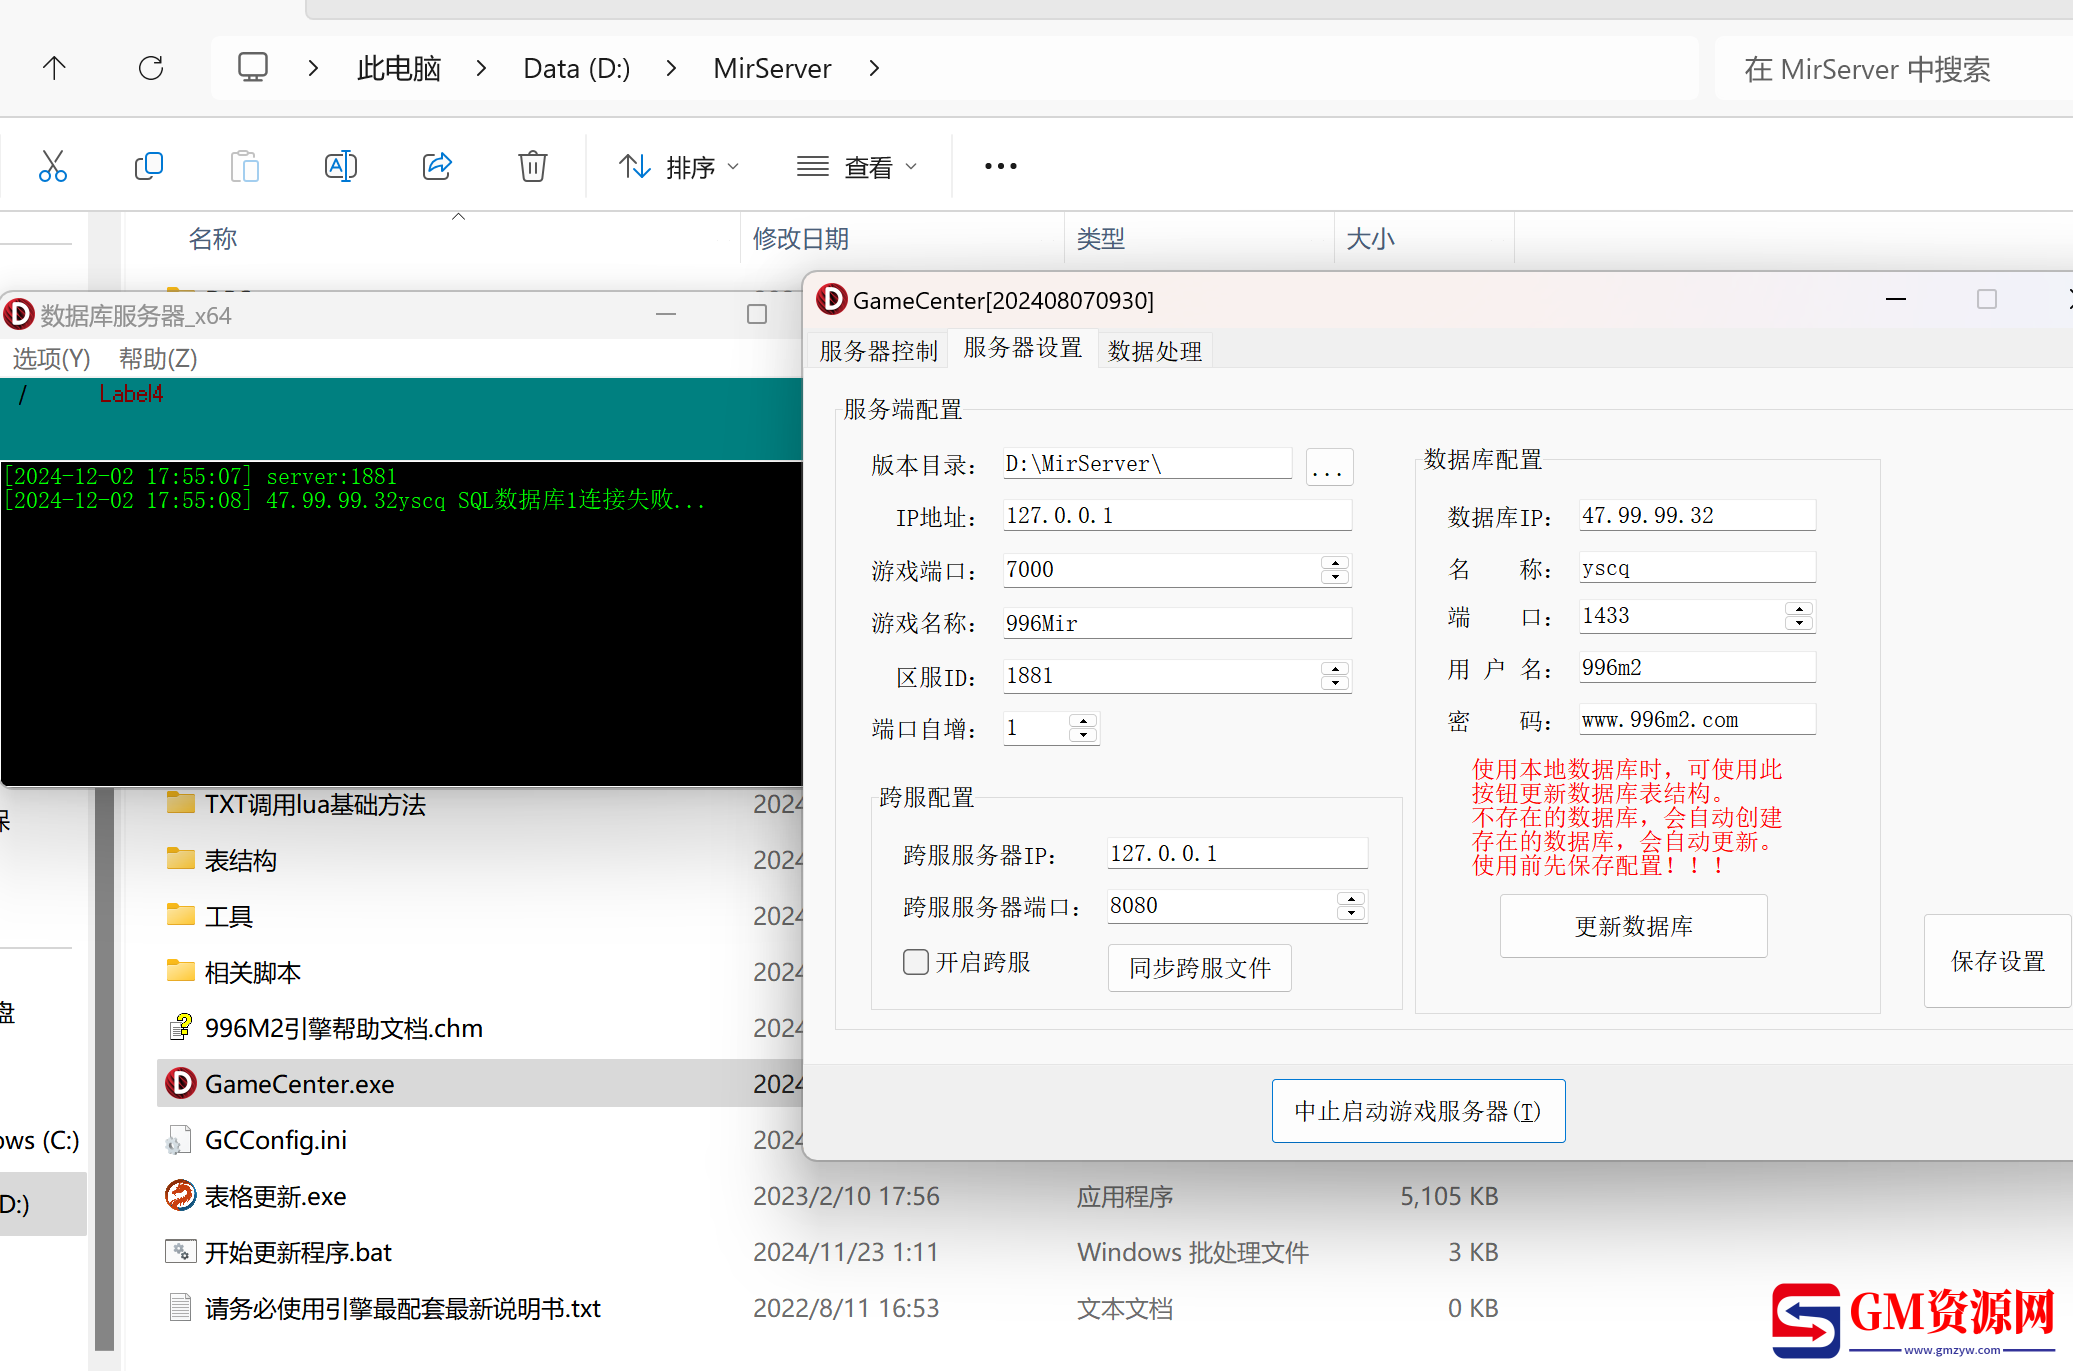Click the 同步跨服文件 button
Screen dimensions: 2073x1371
[1199, 968]
